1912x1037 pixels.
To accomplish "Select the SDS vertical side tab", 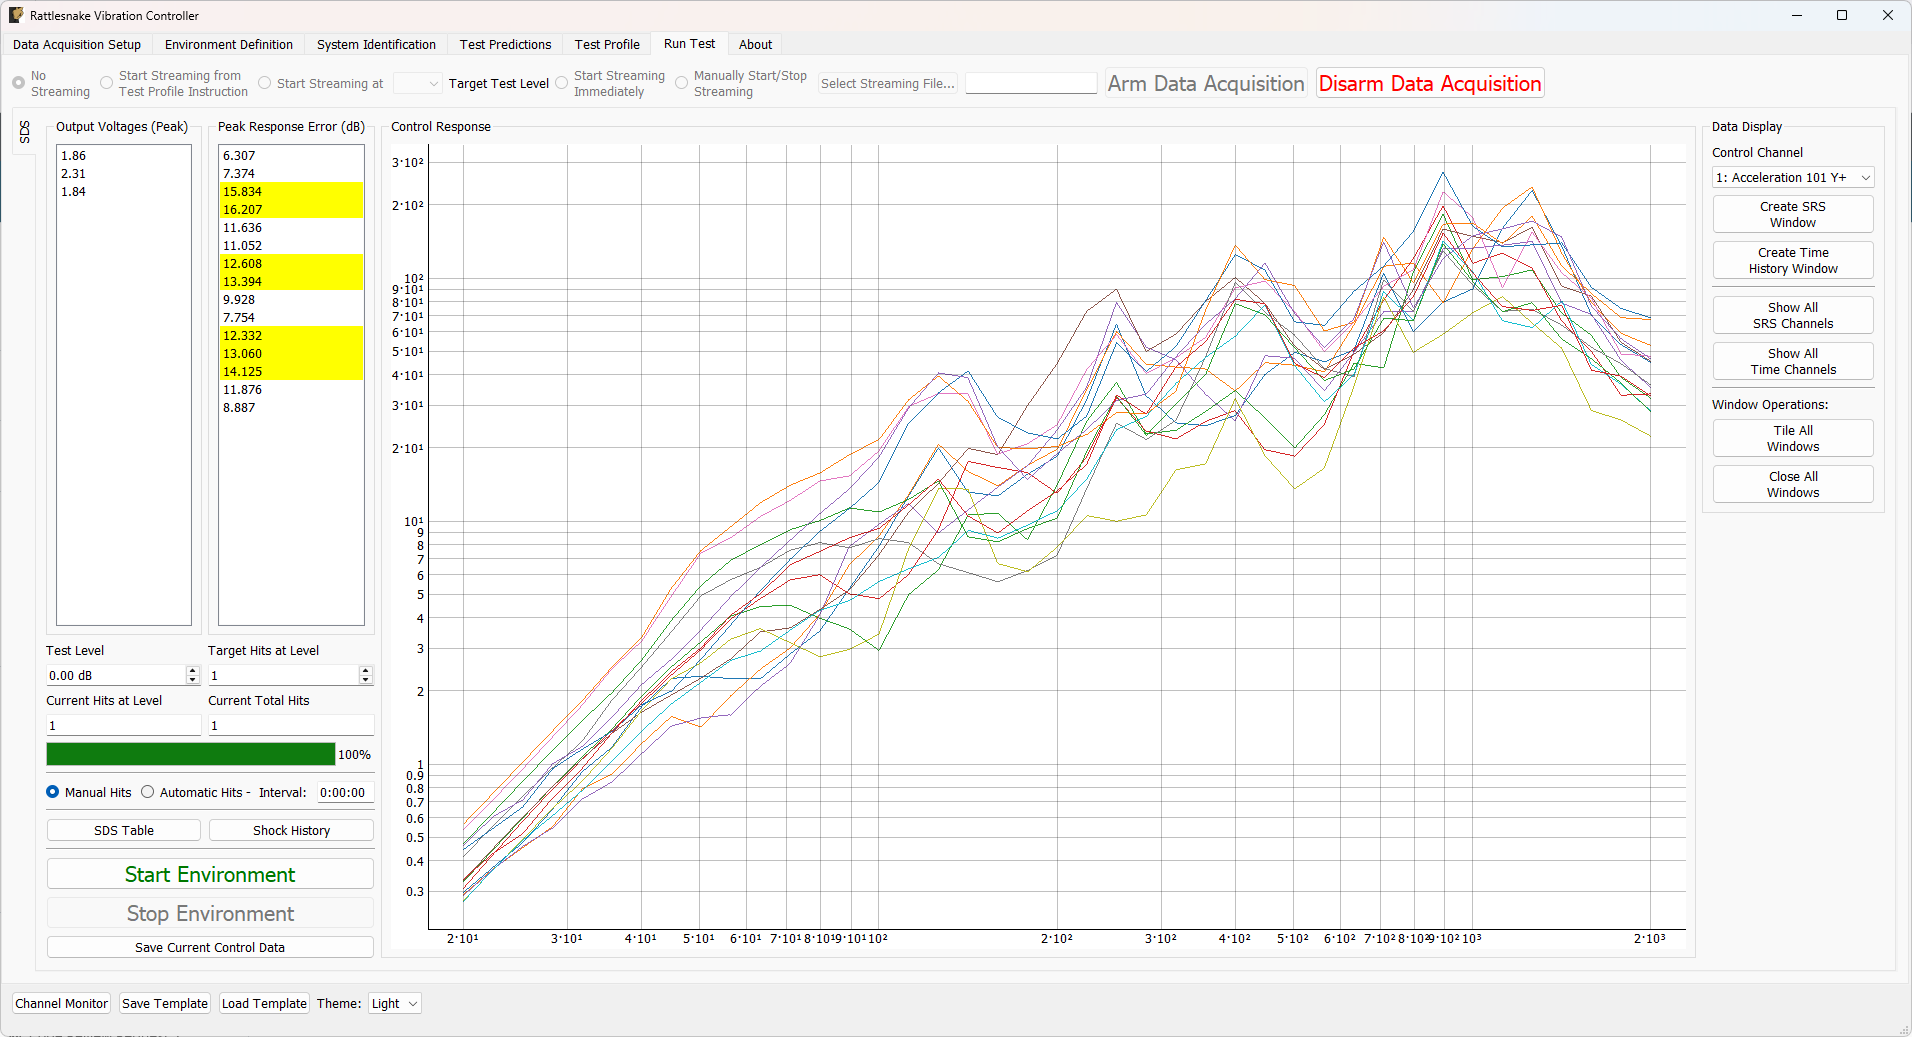I will pyautogui.click(x=25, y=132).
